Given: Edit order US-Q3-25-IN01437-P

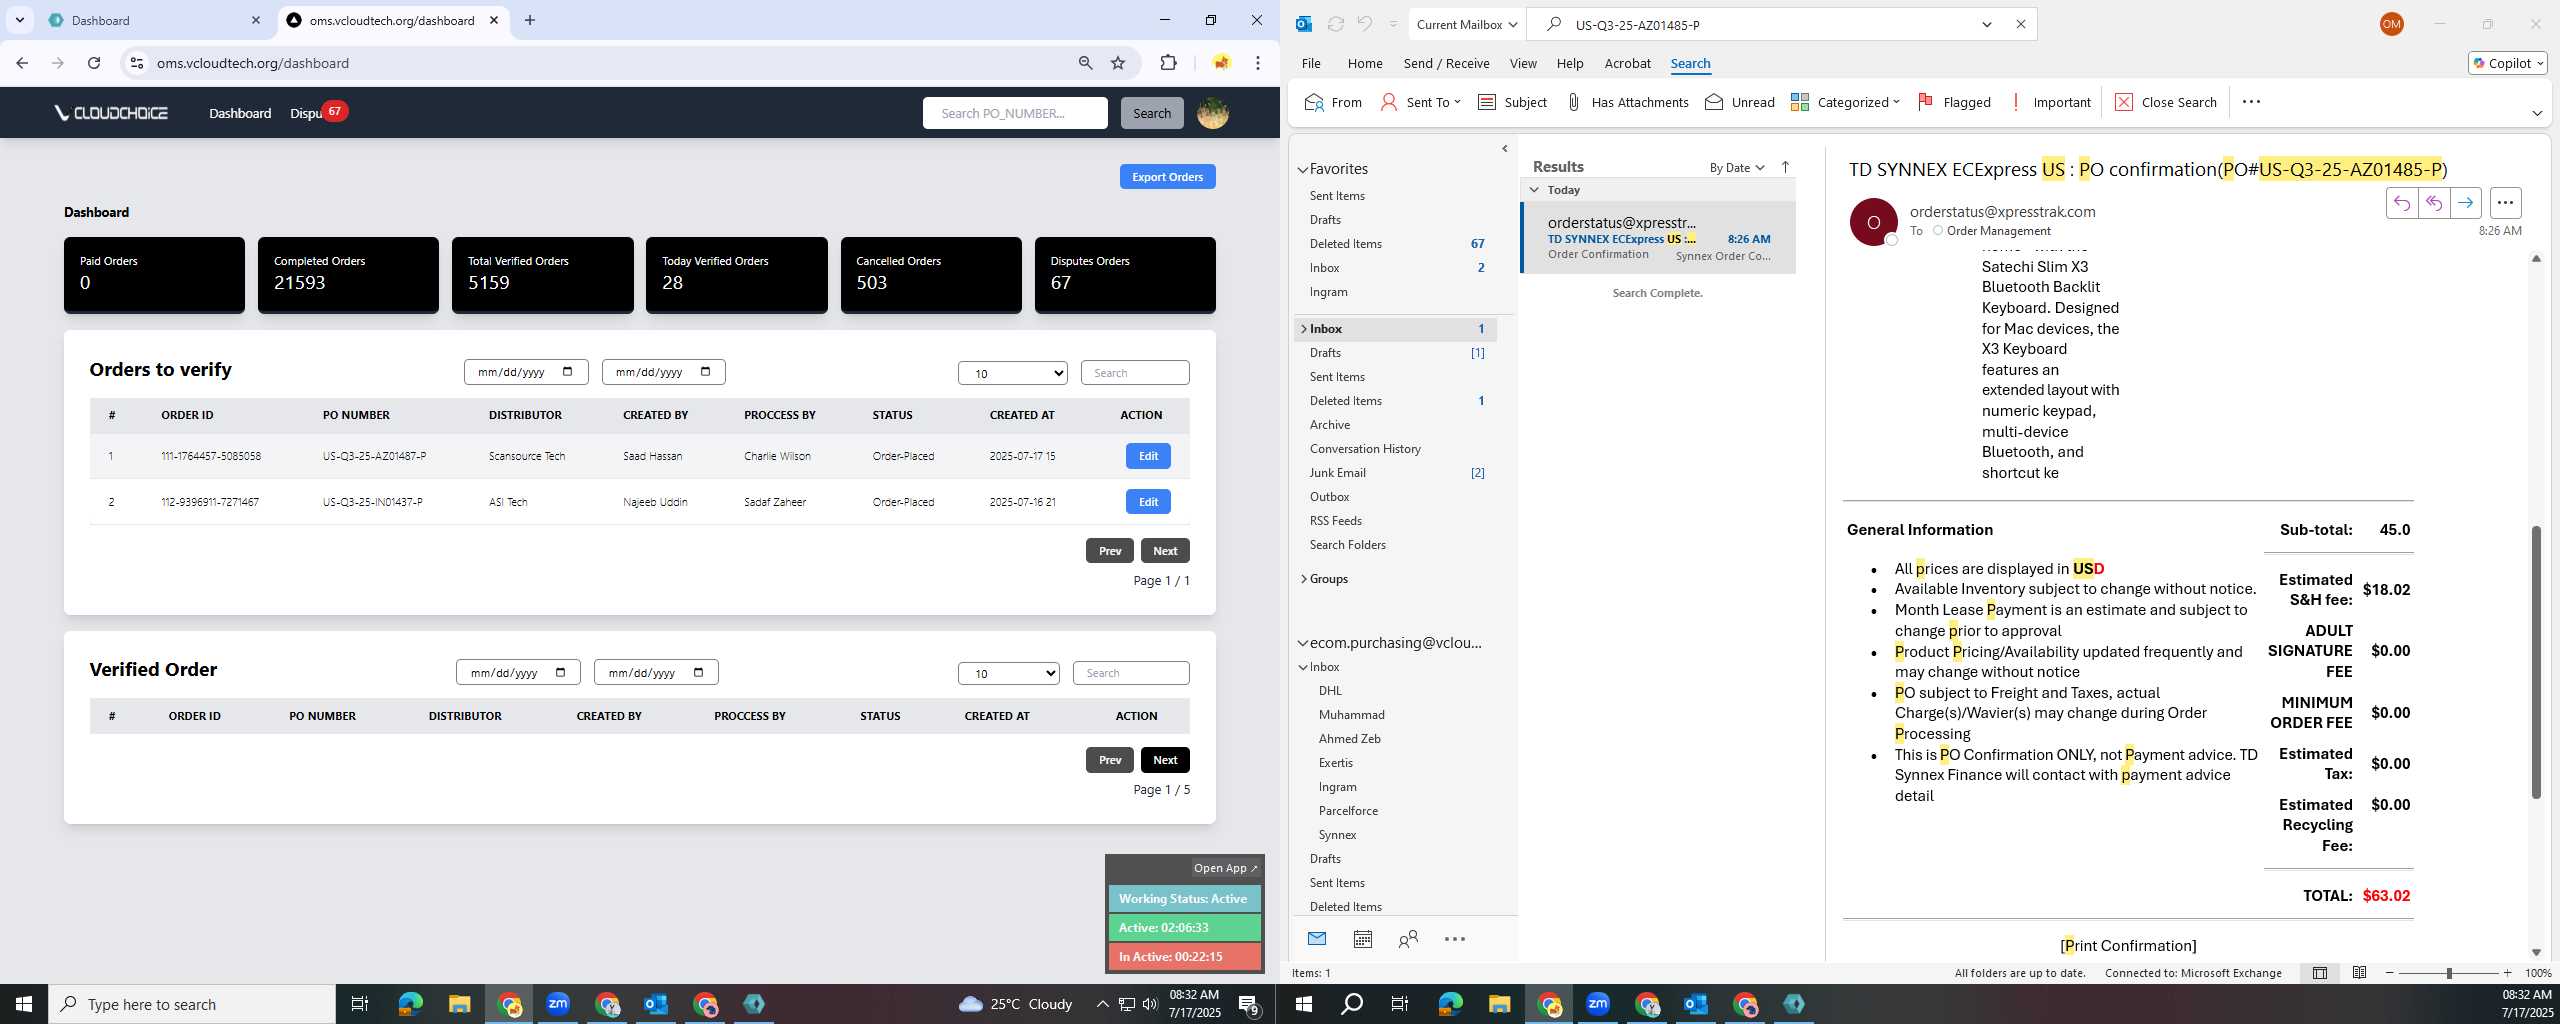Looking at the screenshot, I should (1148, 502).
